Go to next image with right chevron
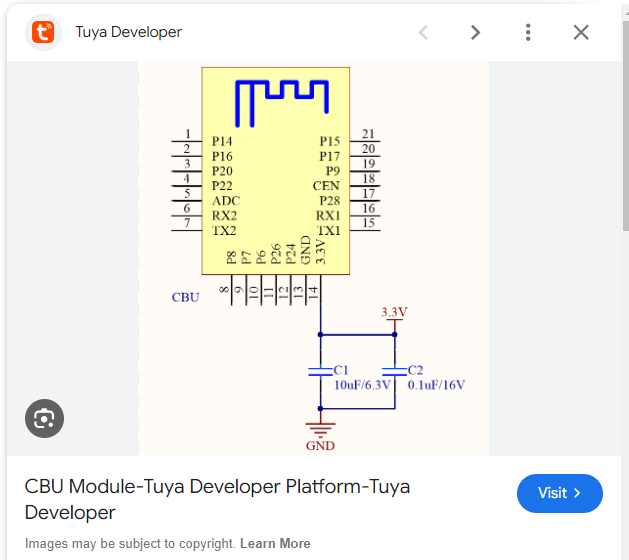Screen dimensions: 629x560 coord(475,32)
